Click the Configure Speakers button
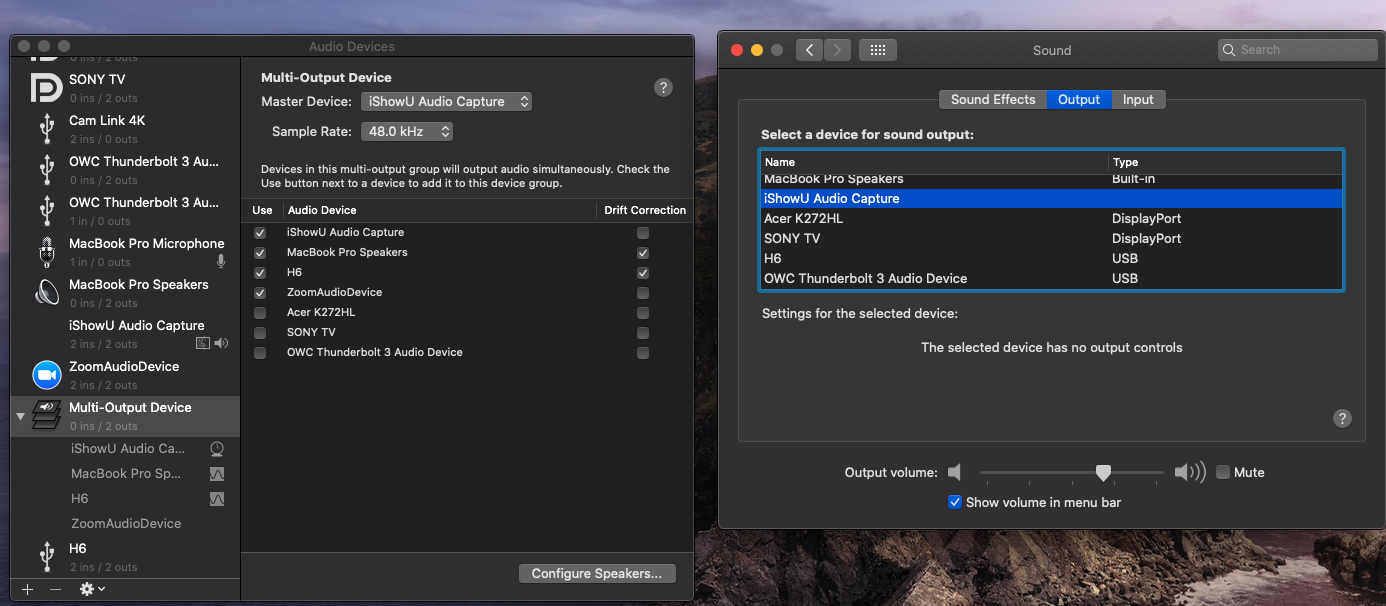1386x606 pixels. point(597,573)
